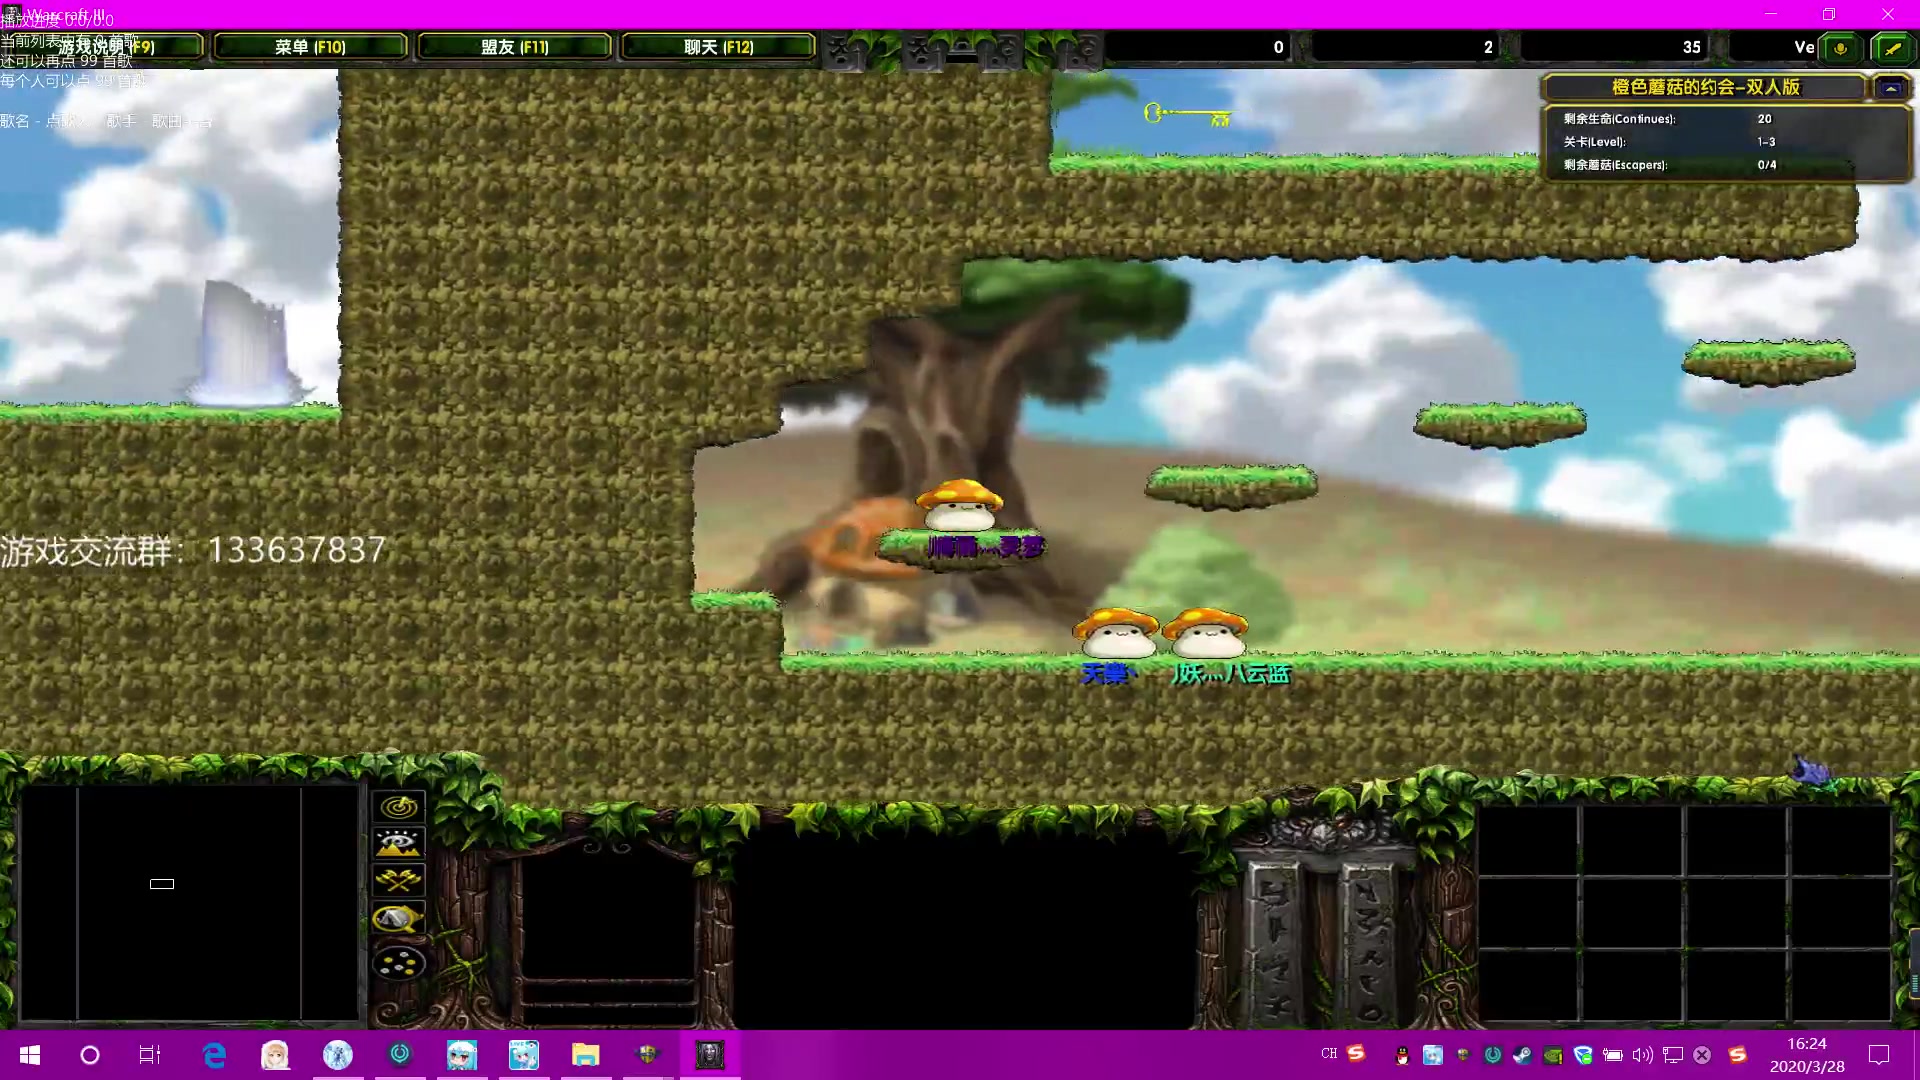Open Steam tray icon
This screenshot has width=1920, height=1080.
(1522, 1055)
